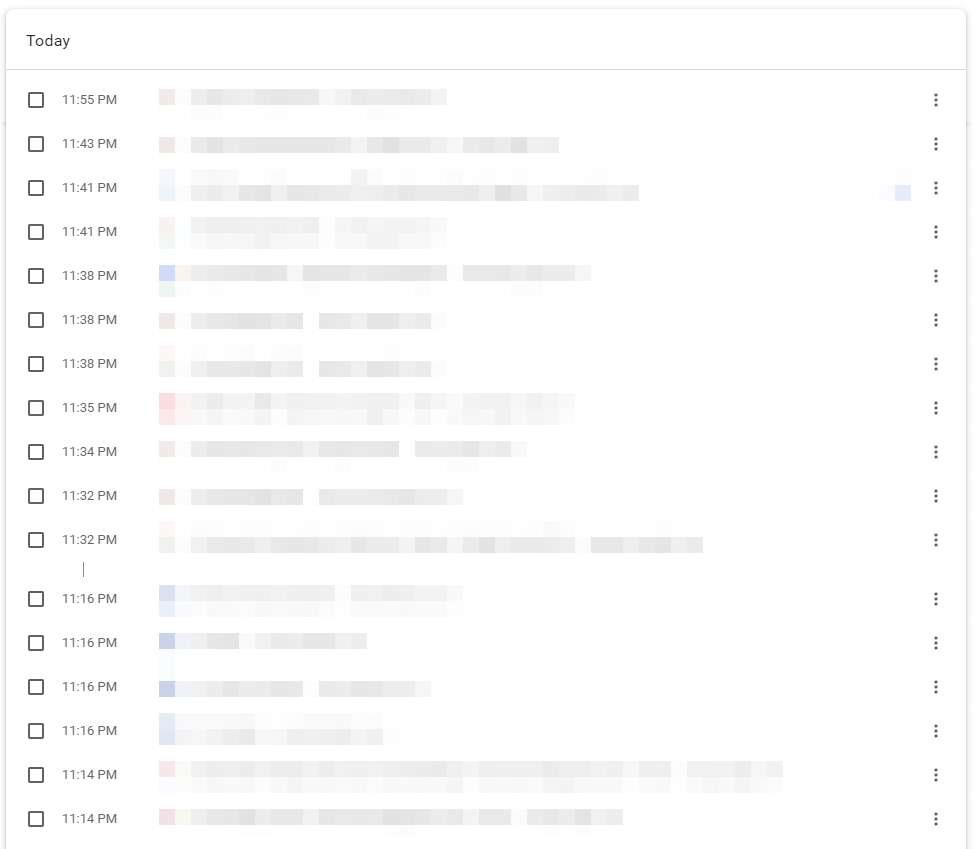Expand the options dropdown for the second 11:41 PM entry
The image size is (975, 849).
[x=935, y=232]
